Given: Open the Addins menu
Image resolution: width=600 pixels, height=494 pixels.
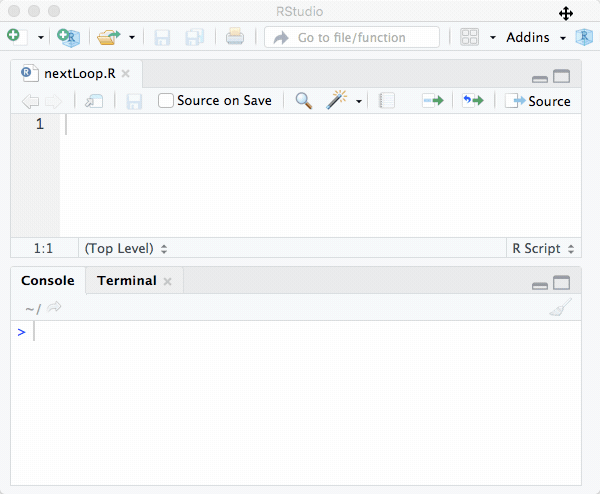Looking at the screenshot, I should (536, 37).
